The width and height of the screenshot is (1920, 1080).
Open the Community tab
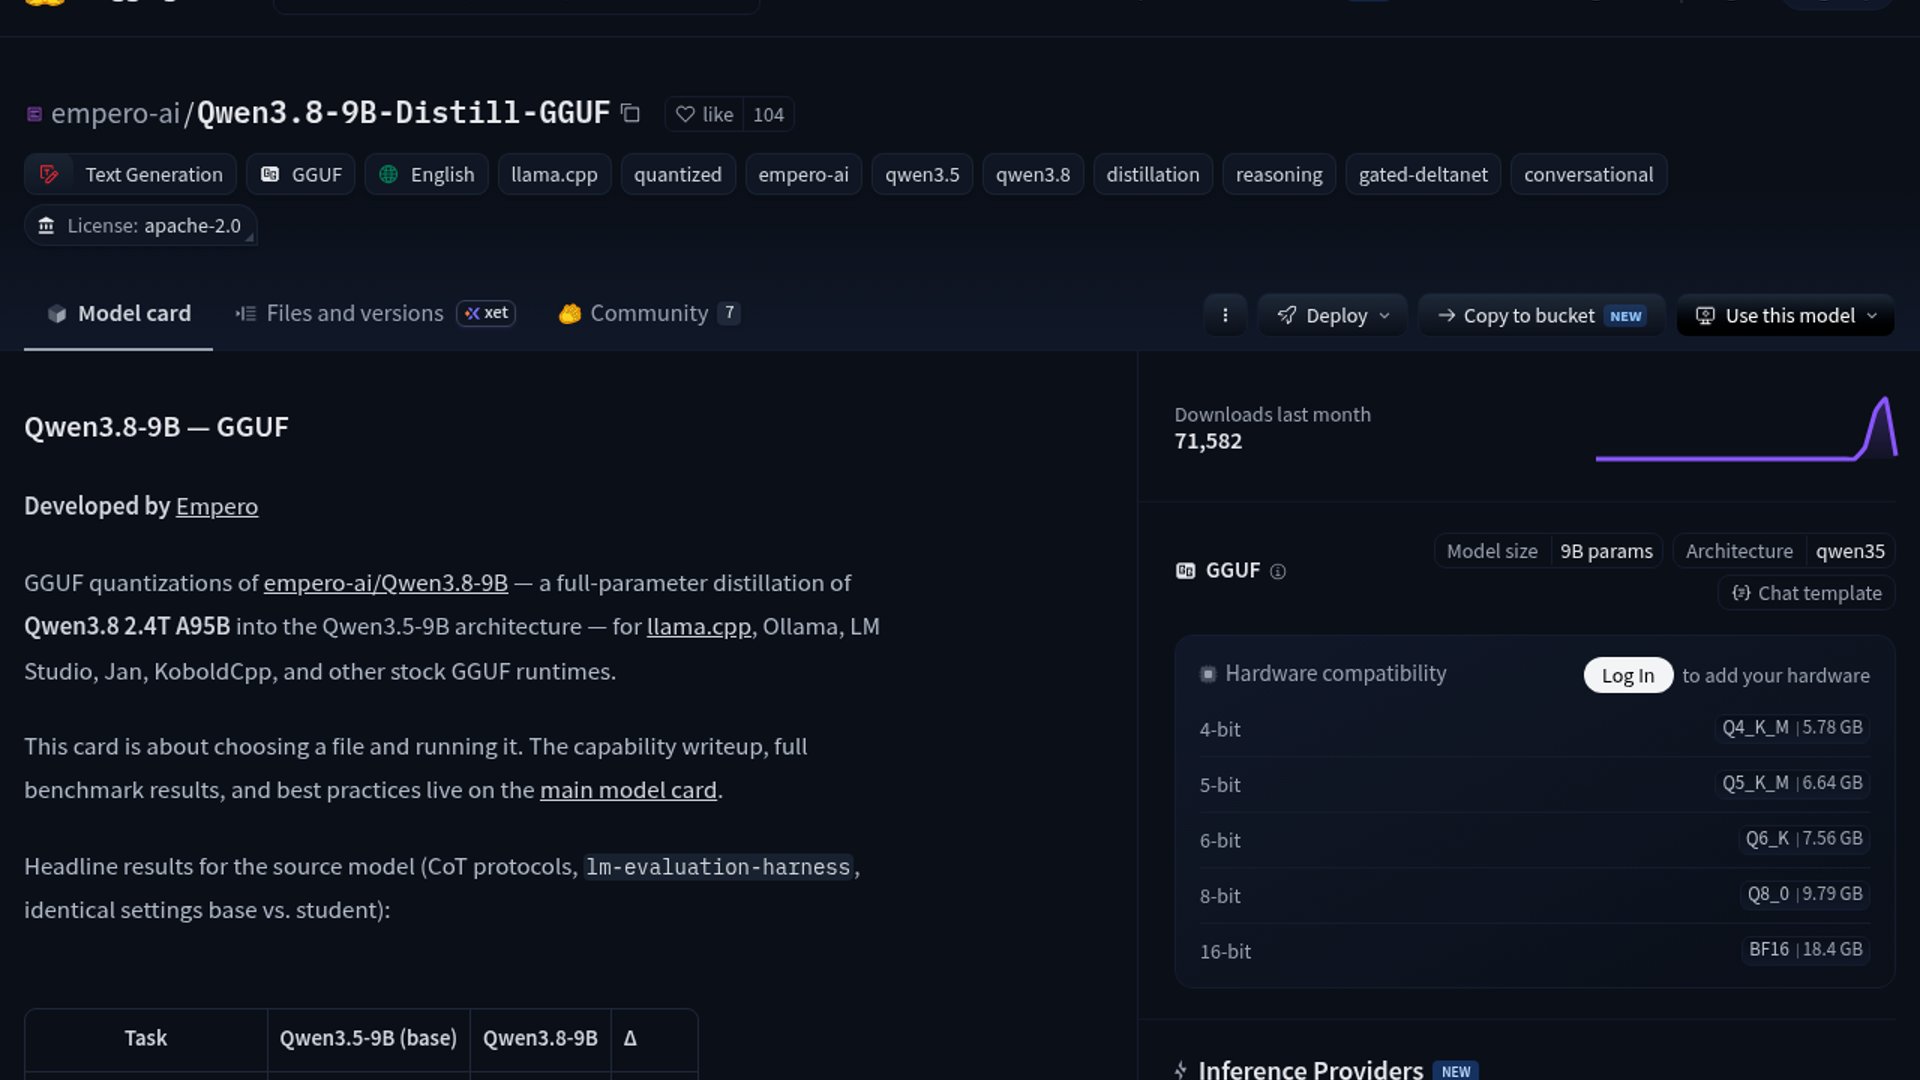[649, 314]
